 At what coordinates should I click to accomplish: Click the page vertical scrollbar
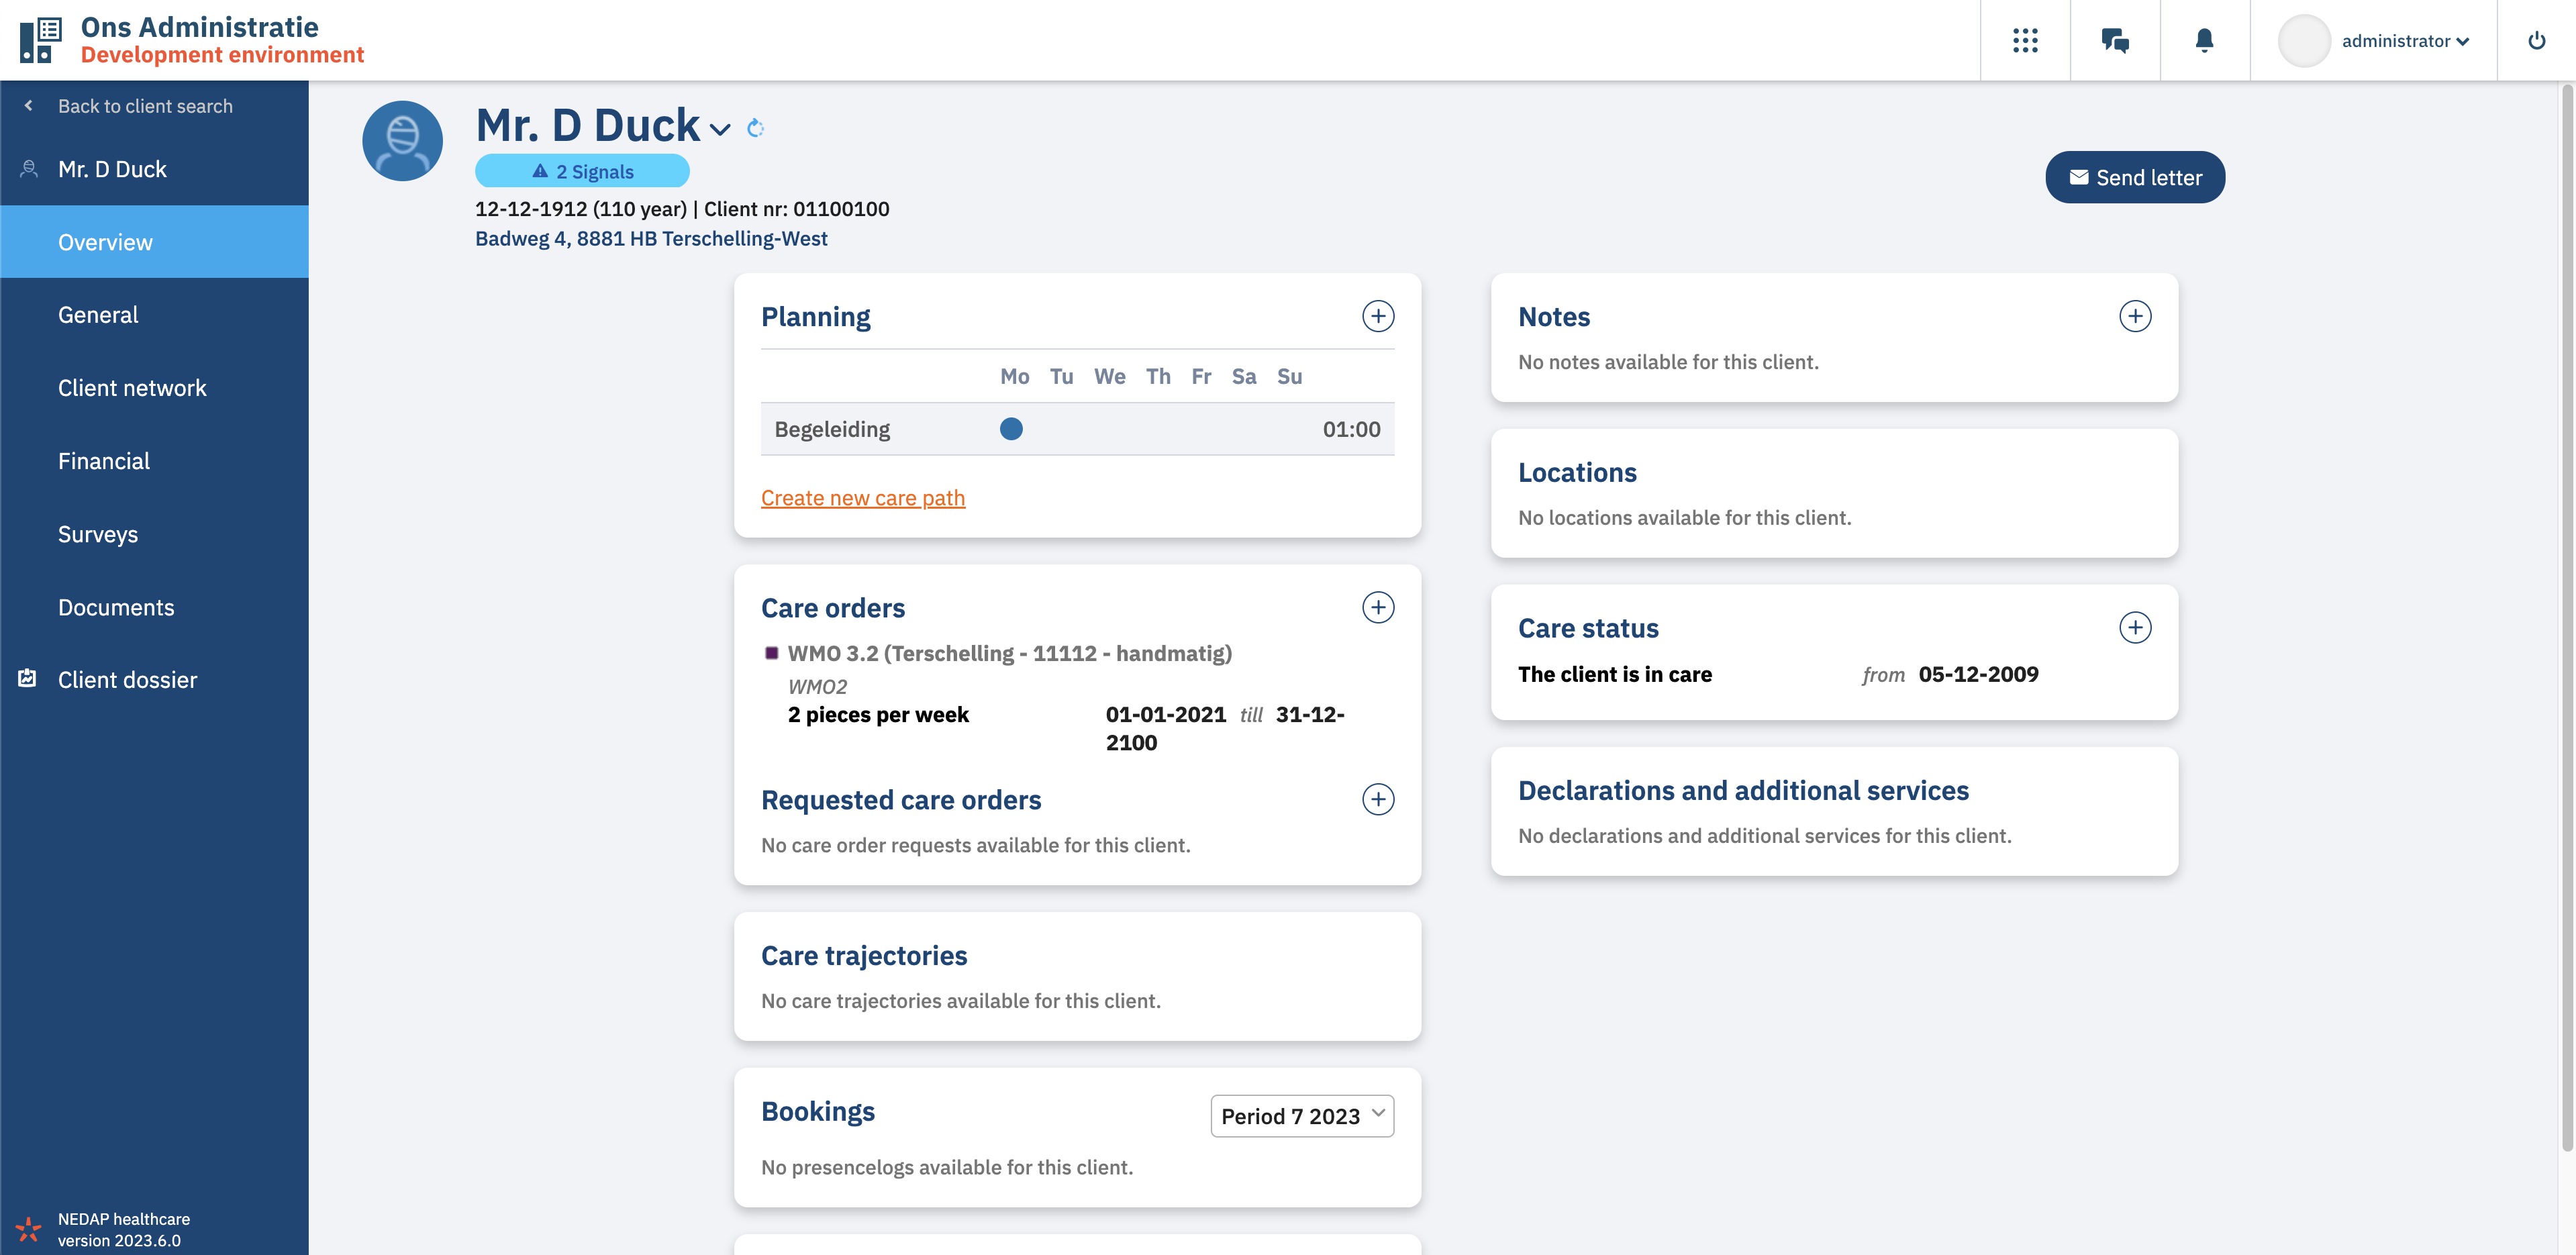(x=2567, y=618)
